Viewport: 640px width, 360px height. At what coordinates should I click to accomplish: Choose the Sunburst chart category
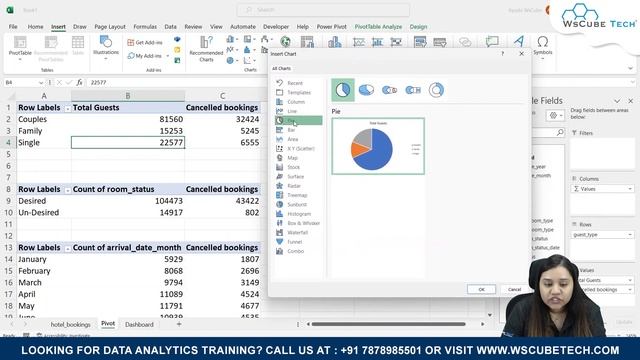pos(297,205)
